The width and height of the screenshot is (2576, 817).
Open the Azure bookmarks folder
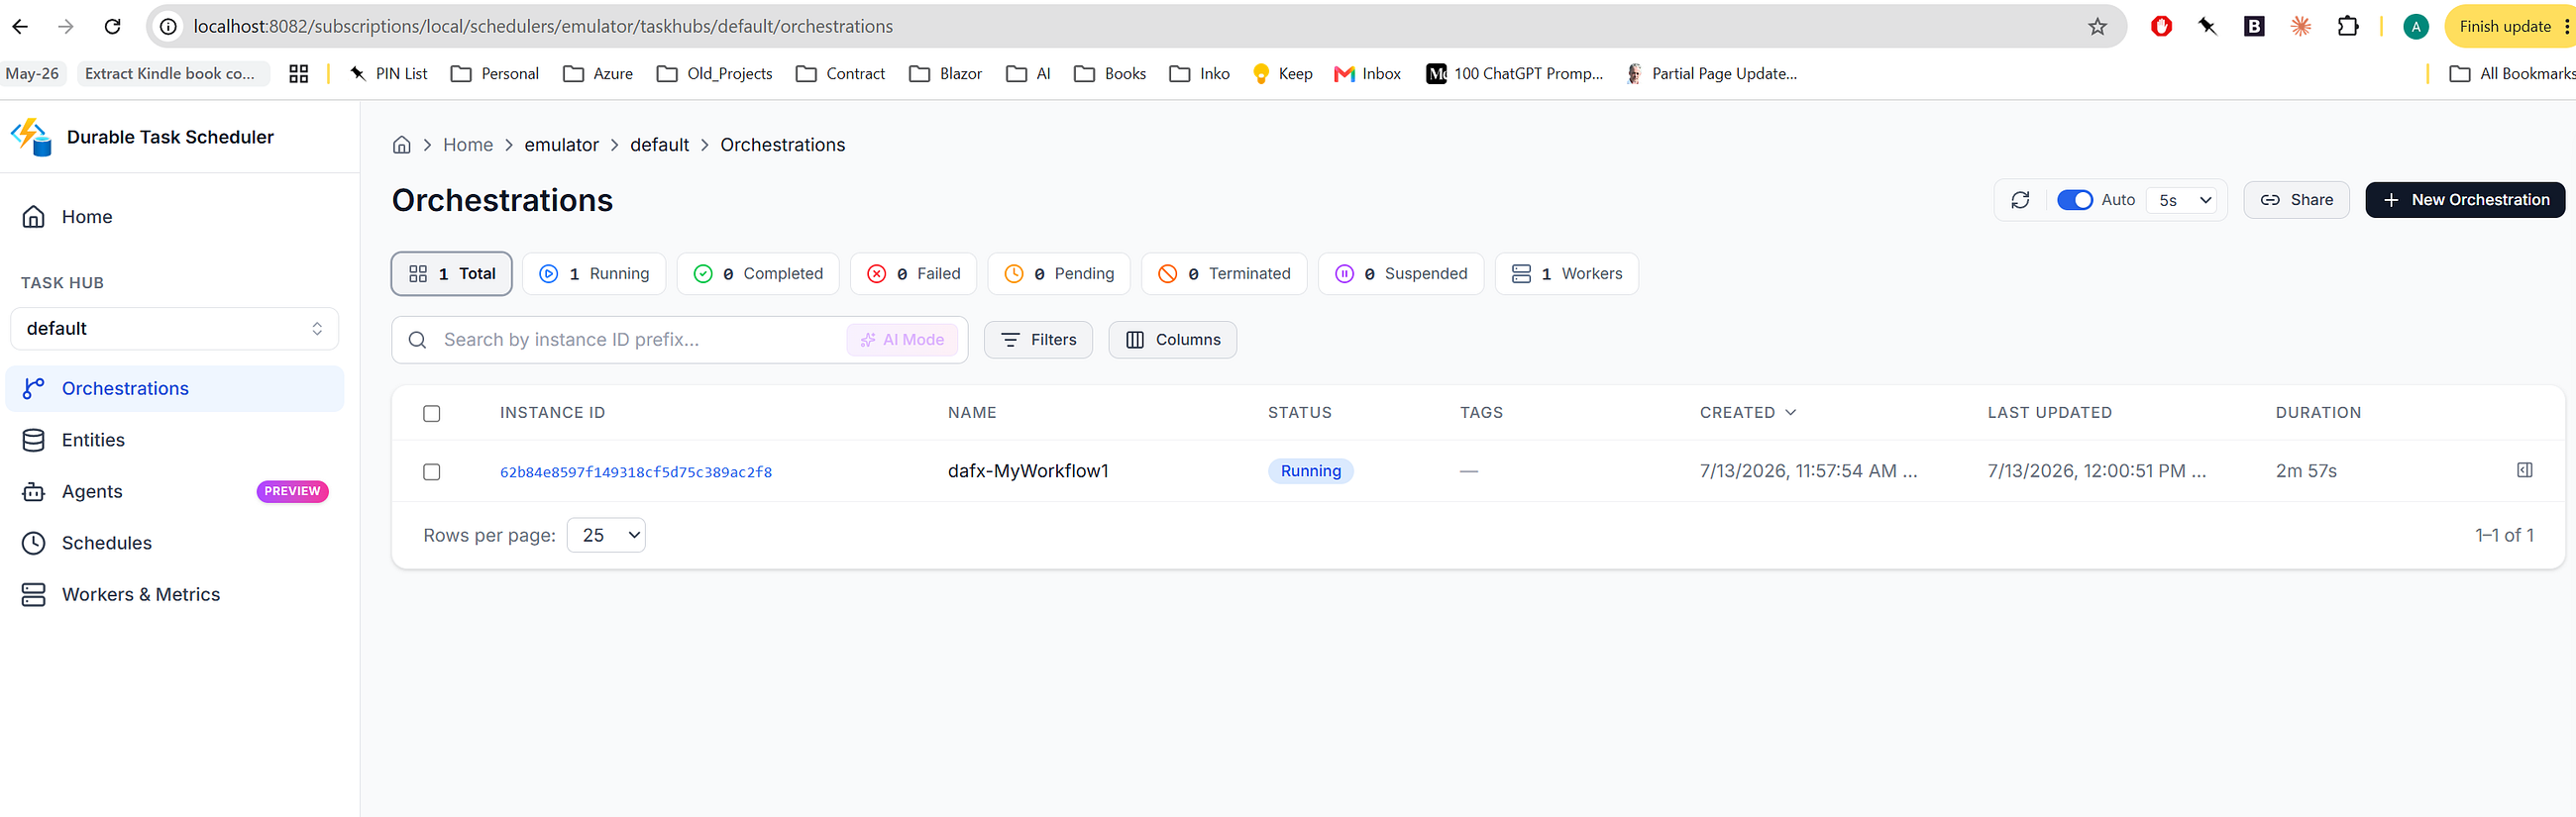598,74
